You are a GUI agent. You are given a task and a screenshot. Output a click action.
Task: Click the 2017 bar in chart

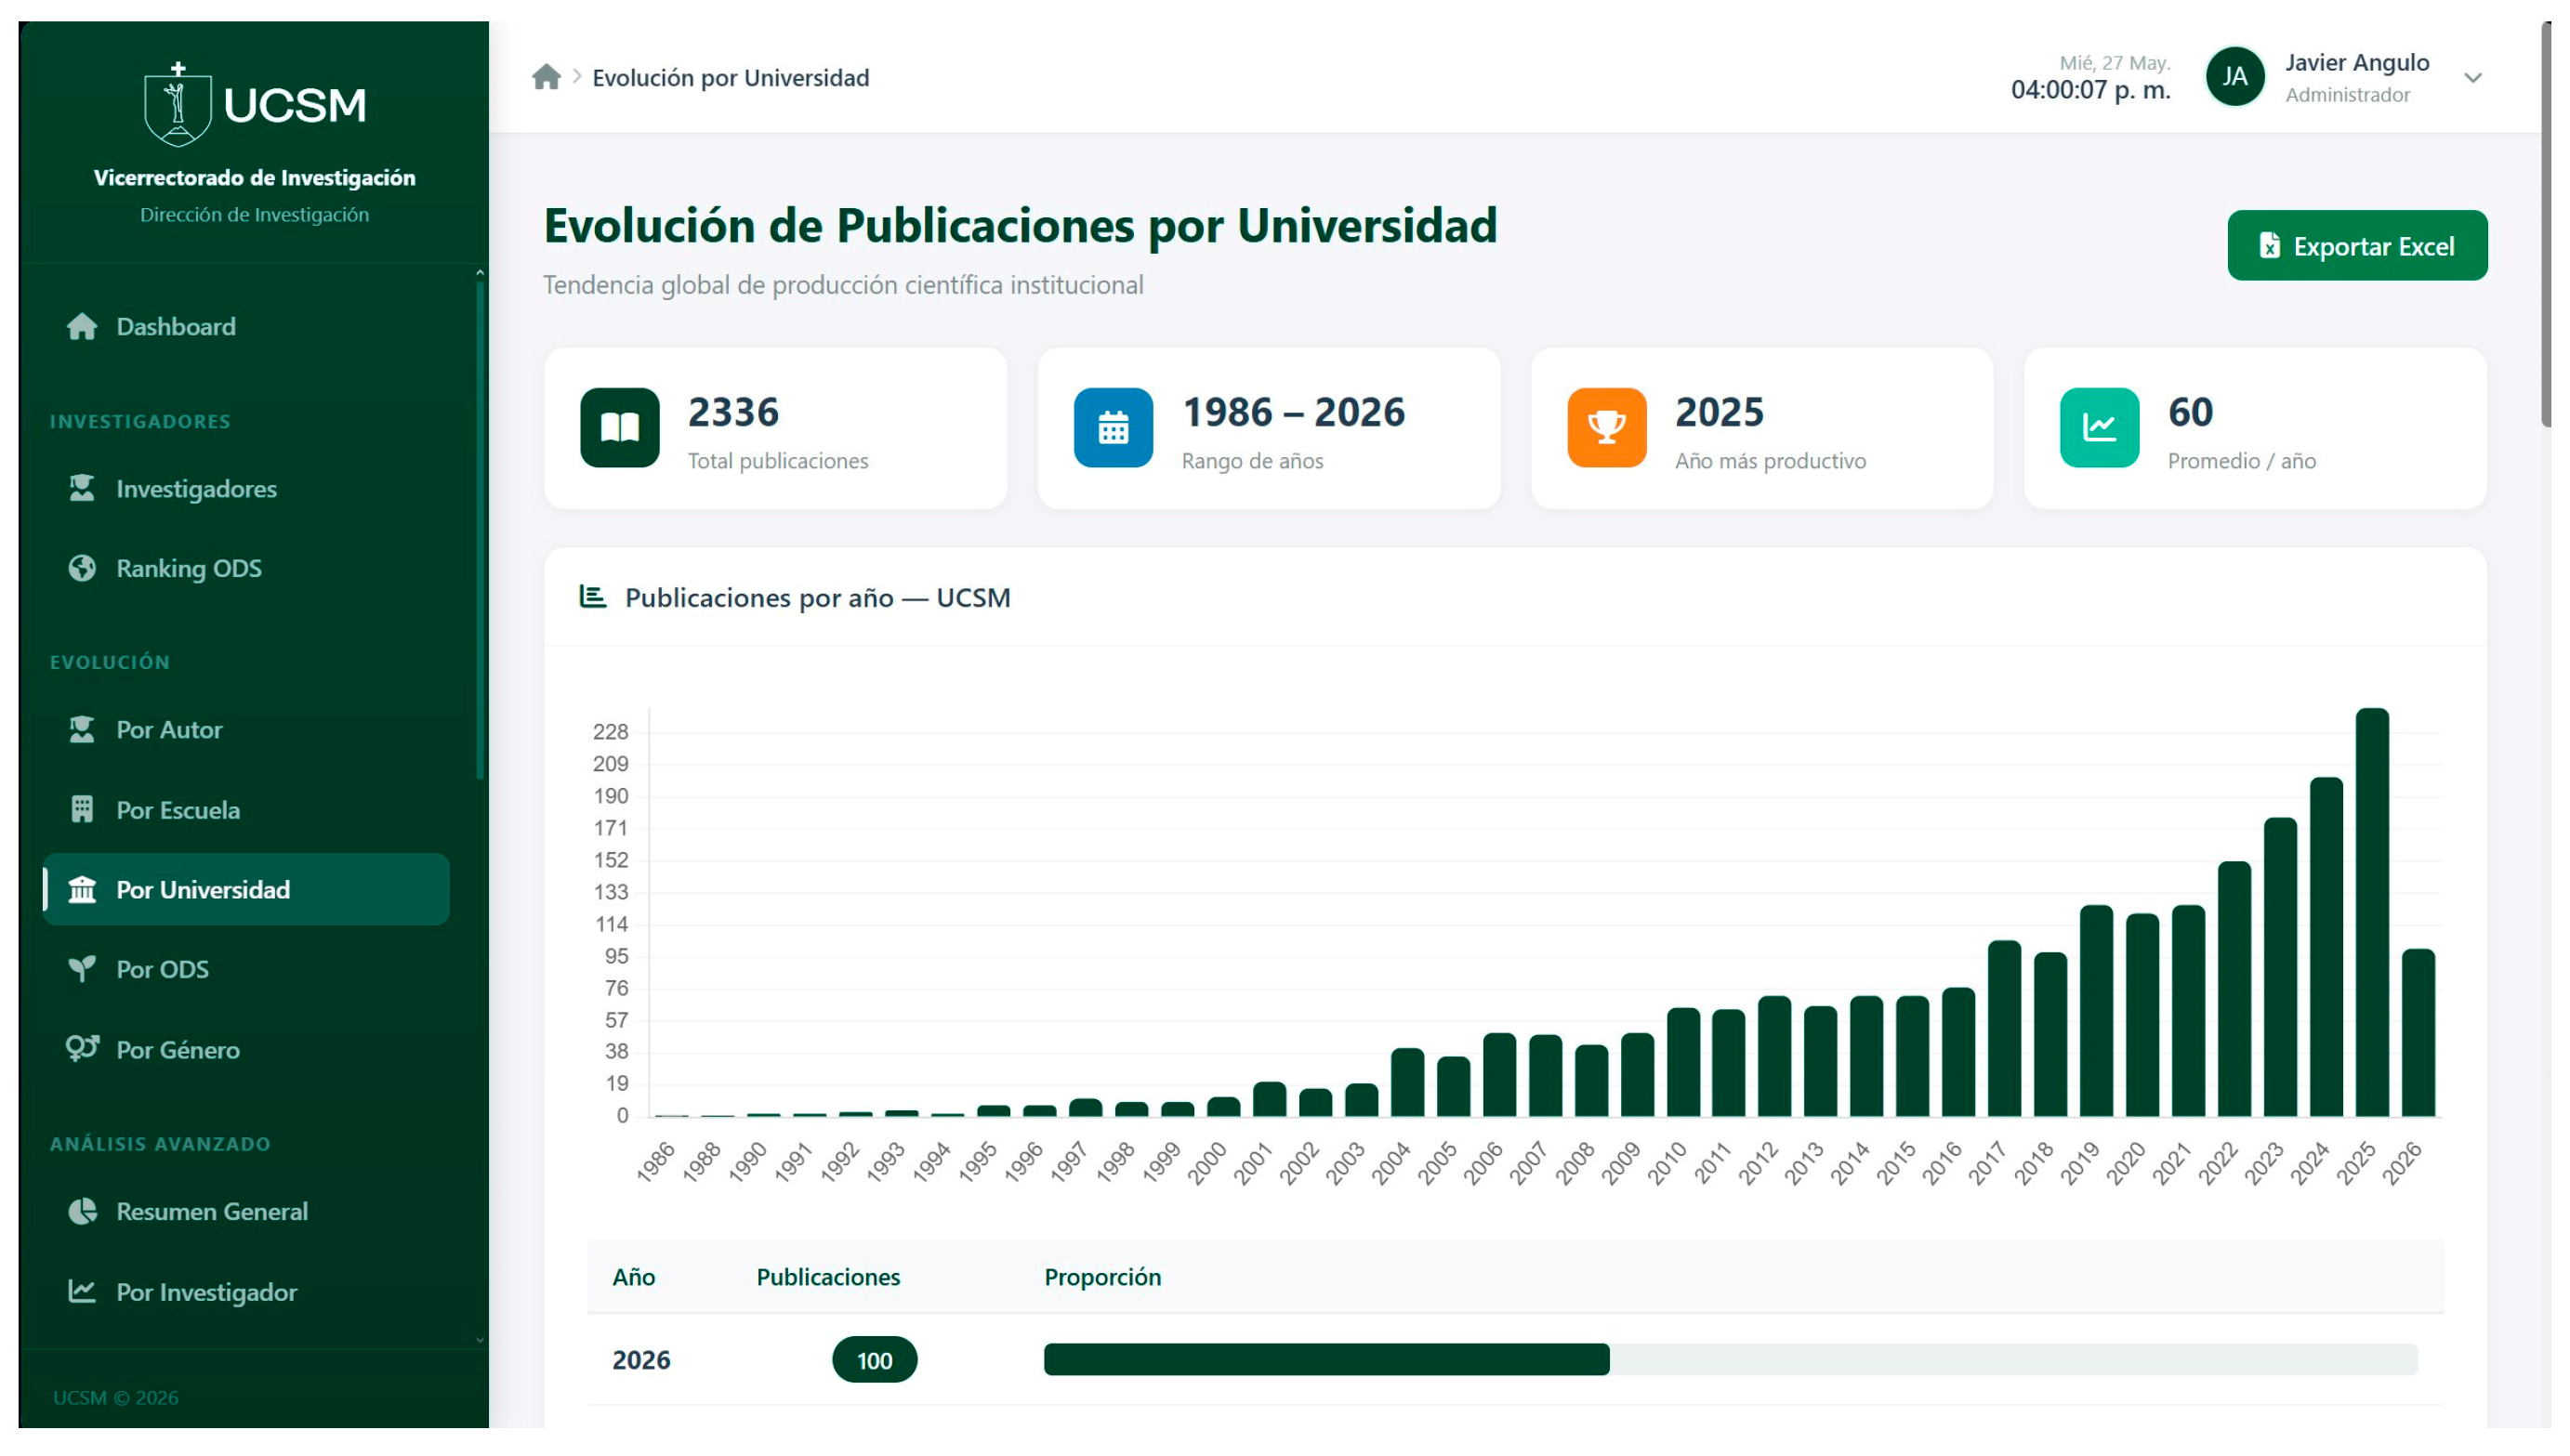pos(2004,1029)
